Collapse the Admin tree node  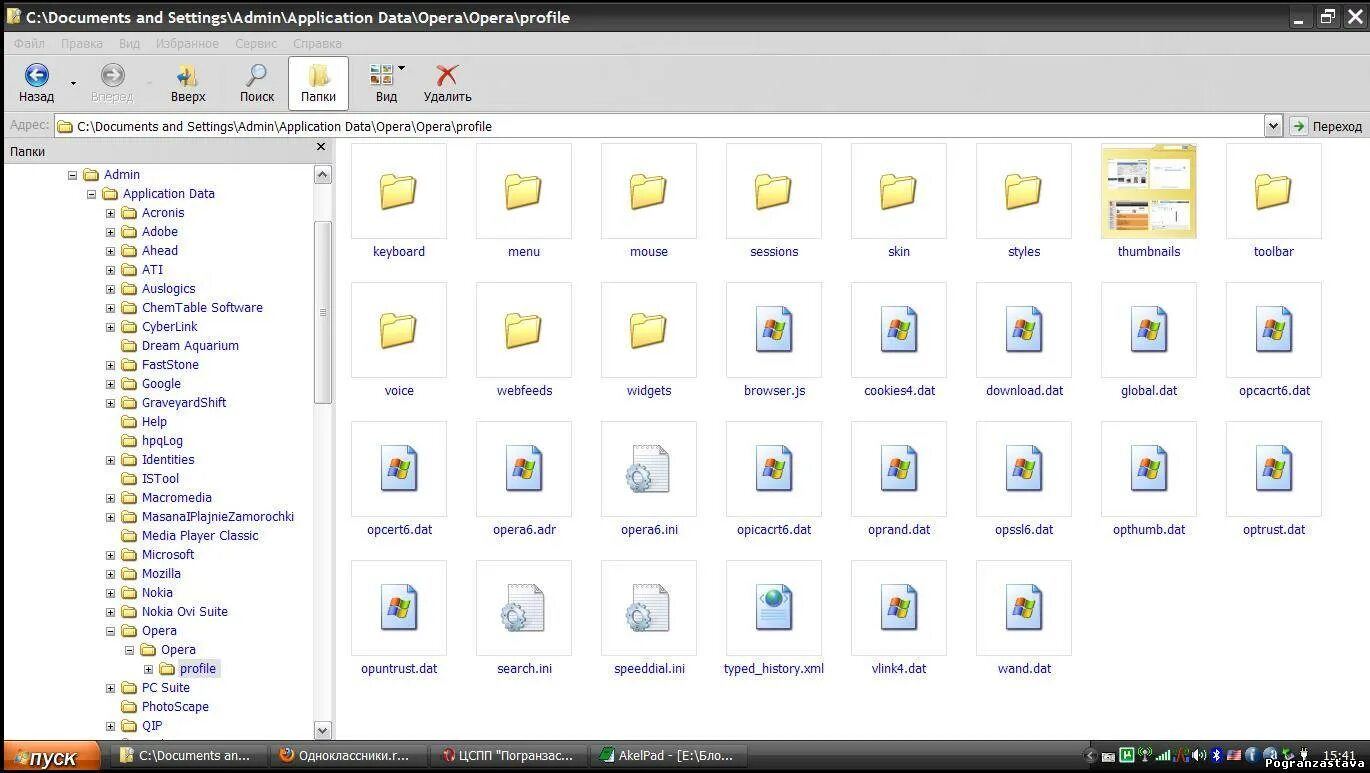tap(72, 175)
